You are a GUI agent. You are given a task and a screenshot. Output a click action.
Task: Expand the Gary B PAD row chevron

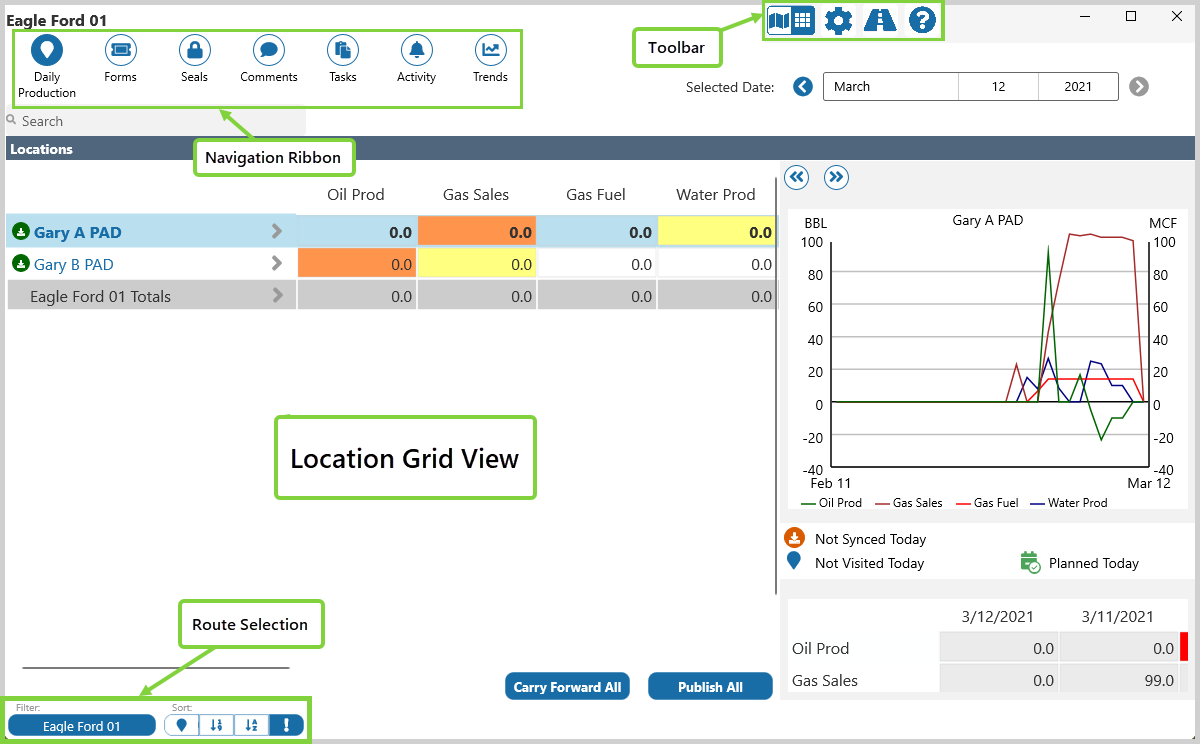(x=277, y=264)
